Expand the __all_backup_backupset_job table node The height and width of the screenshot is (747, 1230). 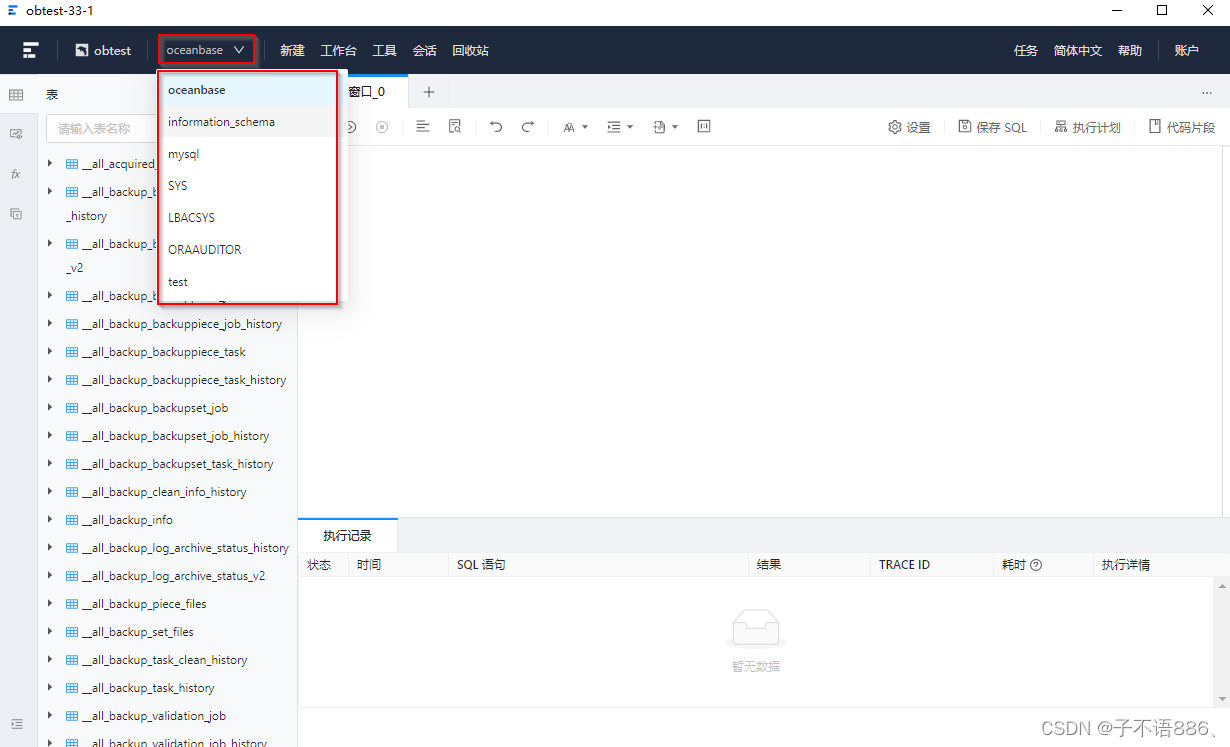(50, 408)
